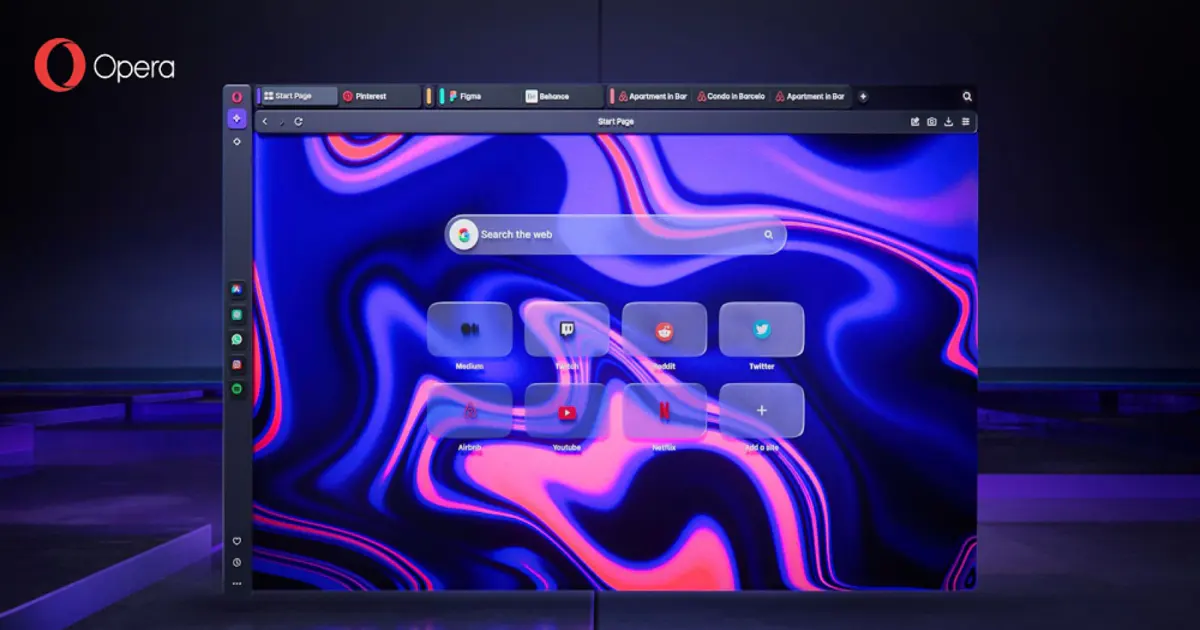This screenshot has height=630, width=1200.
Task: Expand the sidebar three-dots menu
Action: pyautogui.click(x=237, y=583)
